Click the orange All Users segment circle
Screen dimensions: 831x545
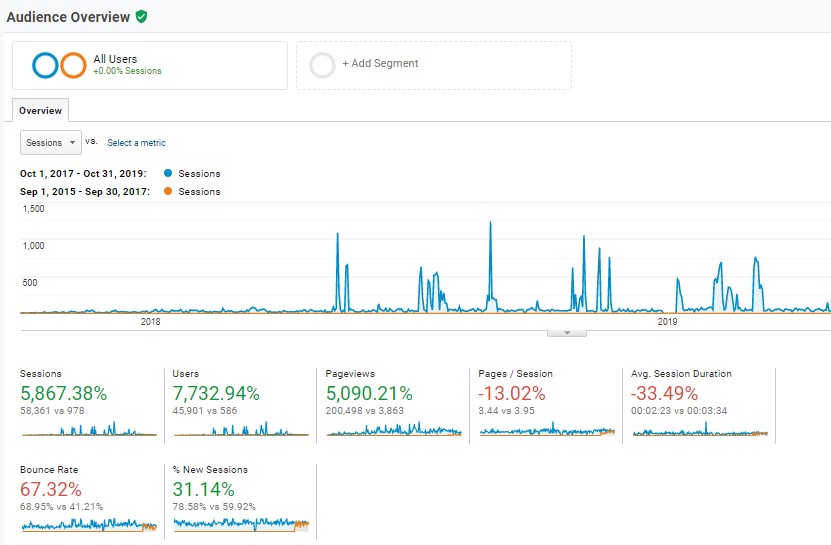click(73, 65)
